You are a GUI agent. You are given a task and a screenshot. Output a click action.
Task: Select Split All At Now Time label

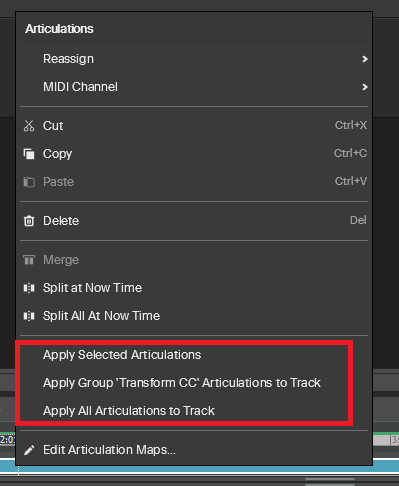click(101, 316)
